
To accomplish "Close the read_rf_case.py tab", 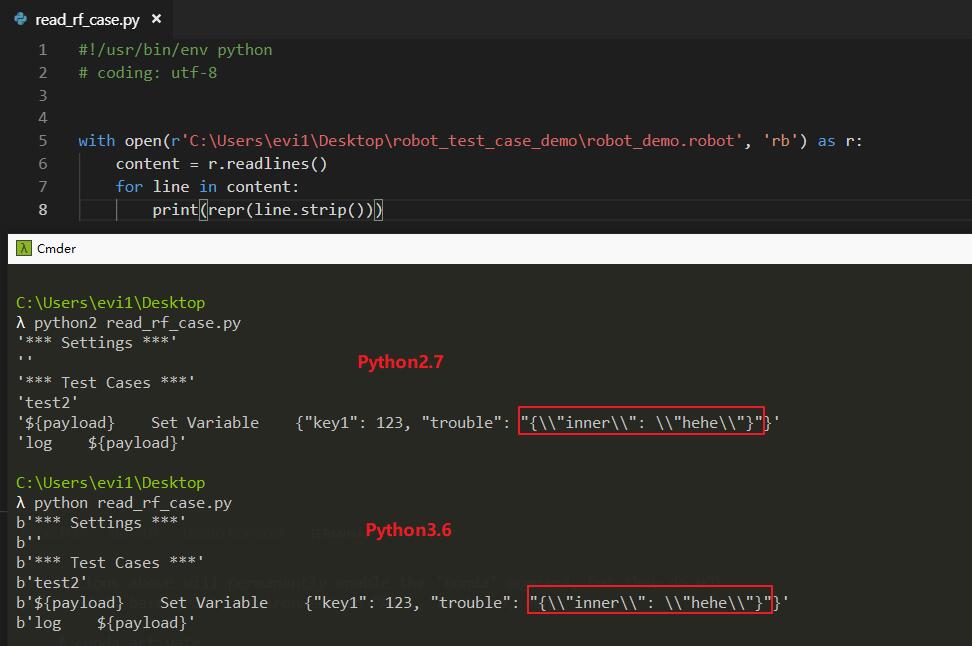I will (157, 19).
